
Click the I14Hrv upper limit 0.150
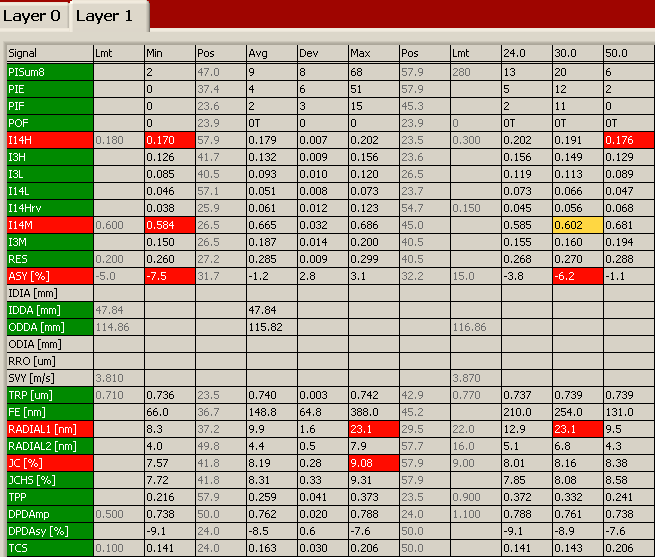point(476,208)
